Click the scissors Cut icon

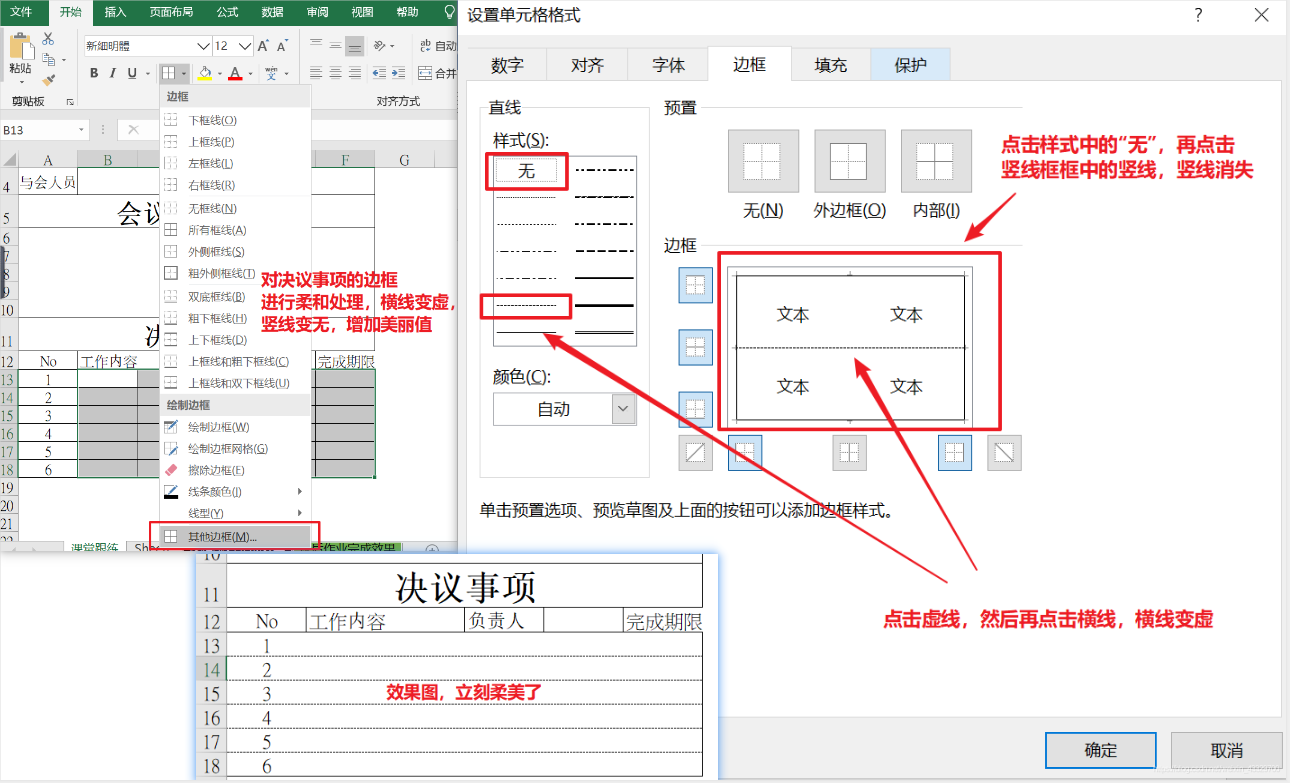tap(48, 39)
